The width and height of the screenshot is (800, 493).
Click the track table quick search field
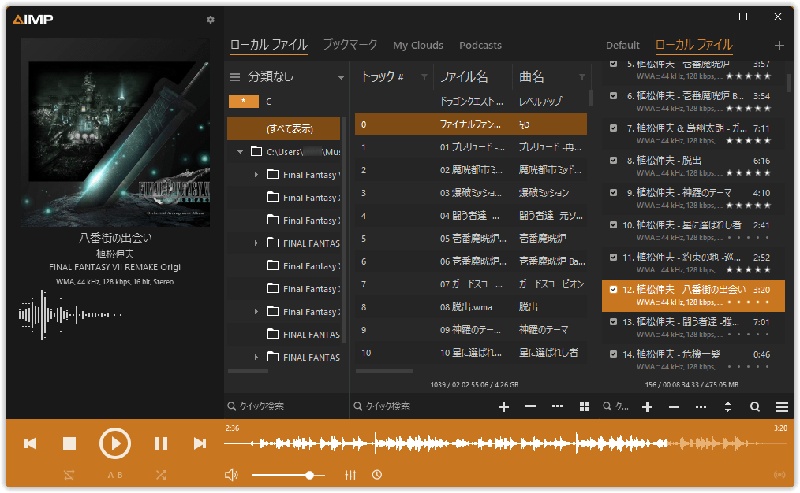[x=421, y=406]
